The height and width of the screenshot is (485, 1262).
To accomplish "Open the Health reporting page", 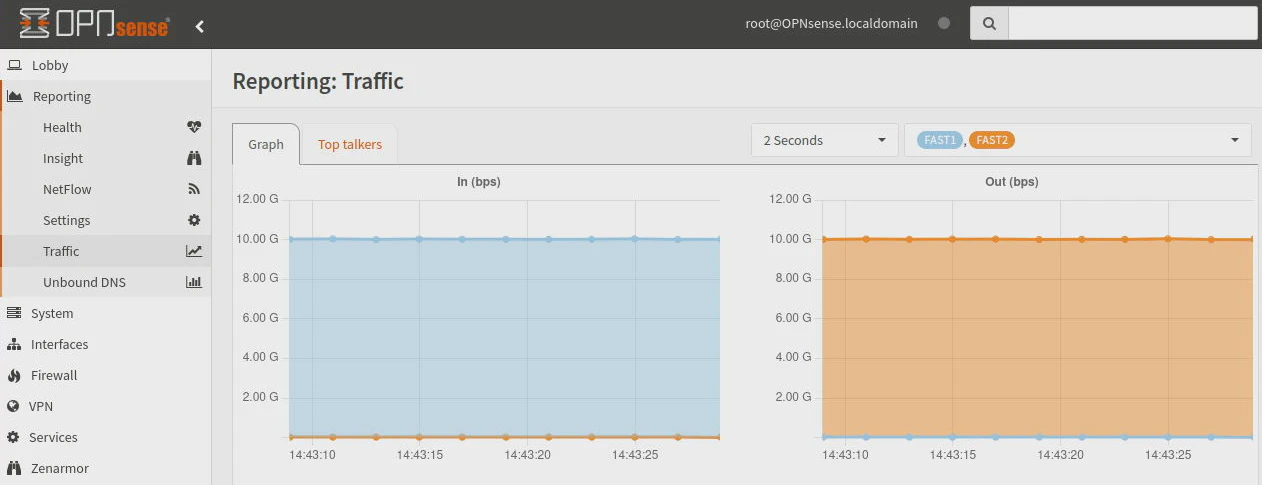I will 106,127.
